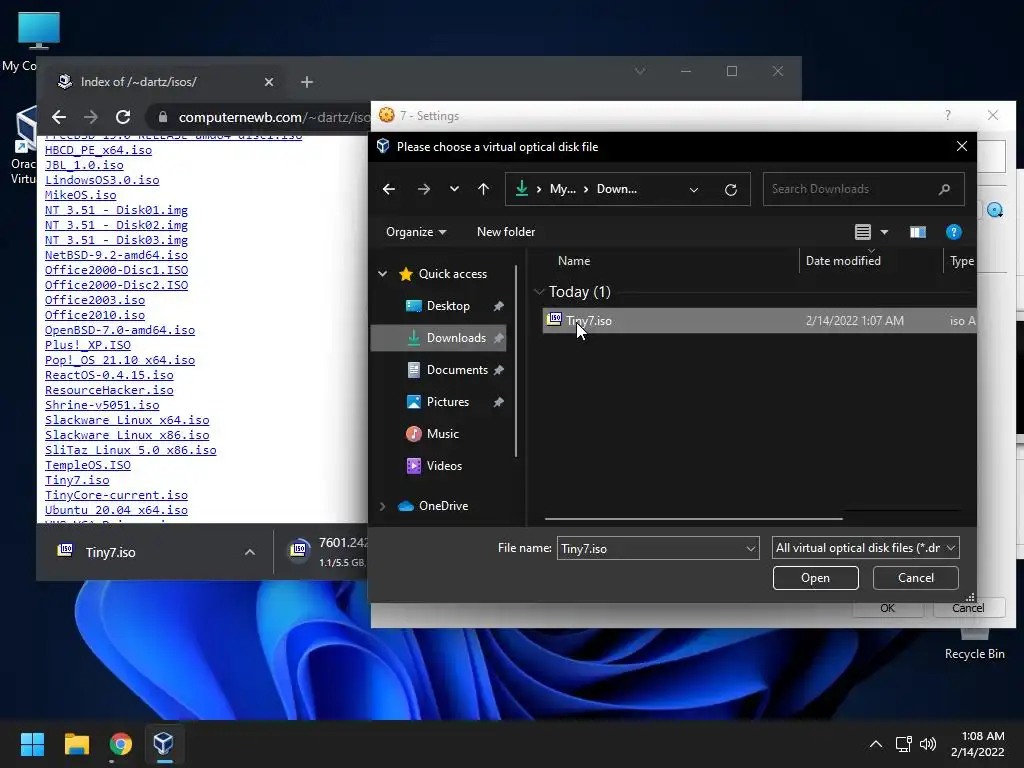Open recent locations chevron in file dialog

click(454, 189)
